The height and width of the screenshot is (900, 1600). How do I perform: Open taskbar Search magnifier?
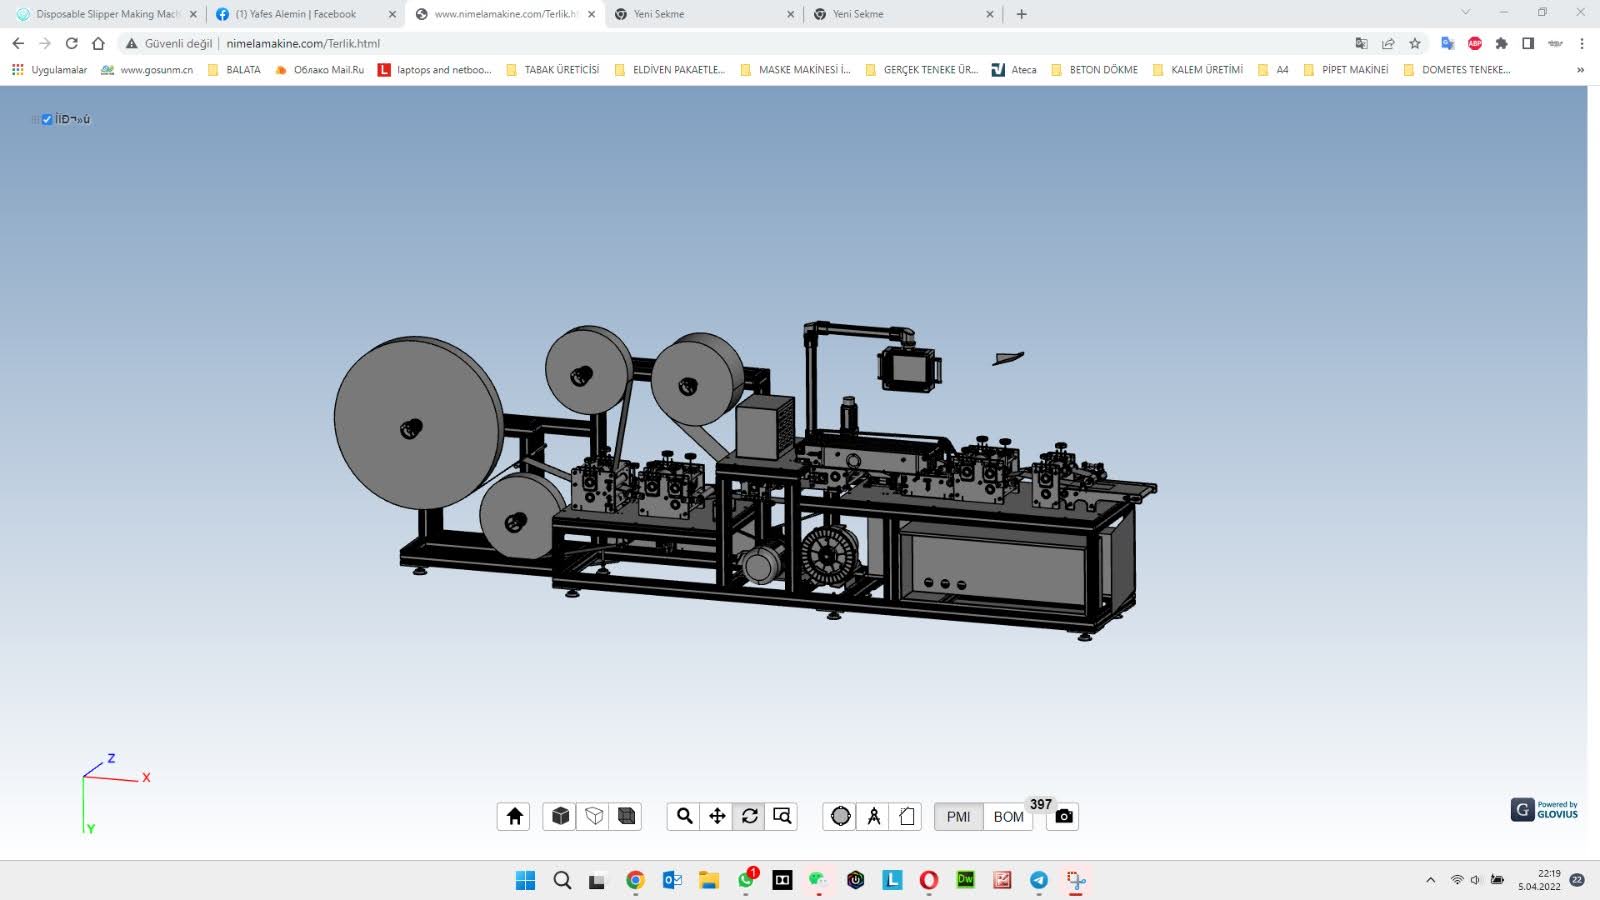pyautogui.click(x=562, y=880)
